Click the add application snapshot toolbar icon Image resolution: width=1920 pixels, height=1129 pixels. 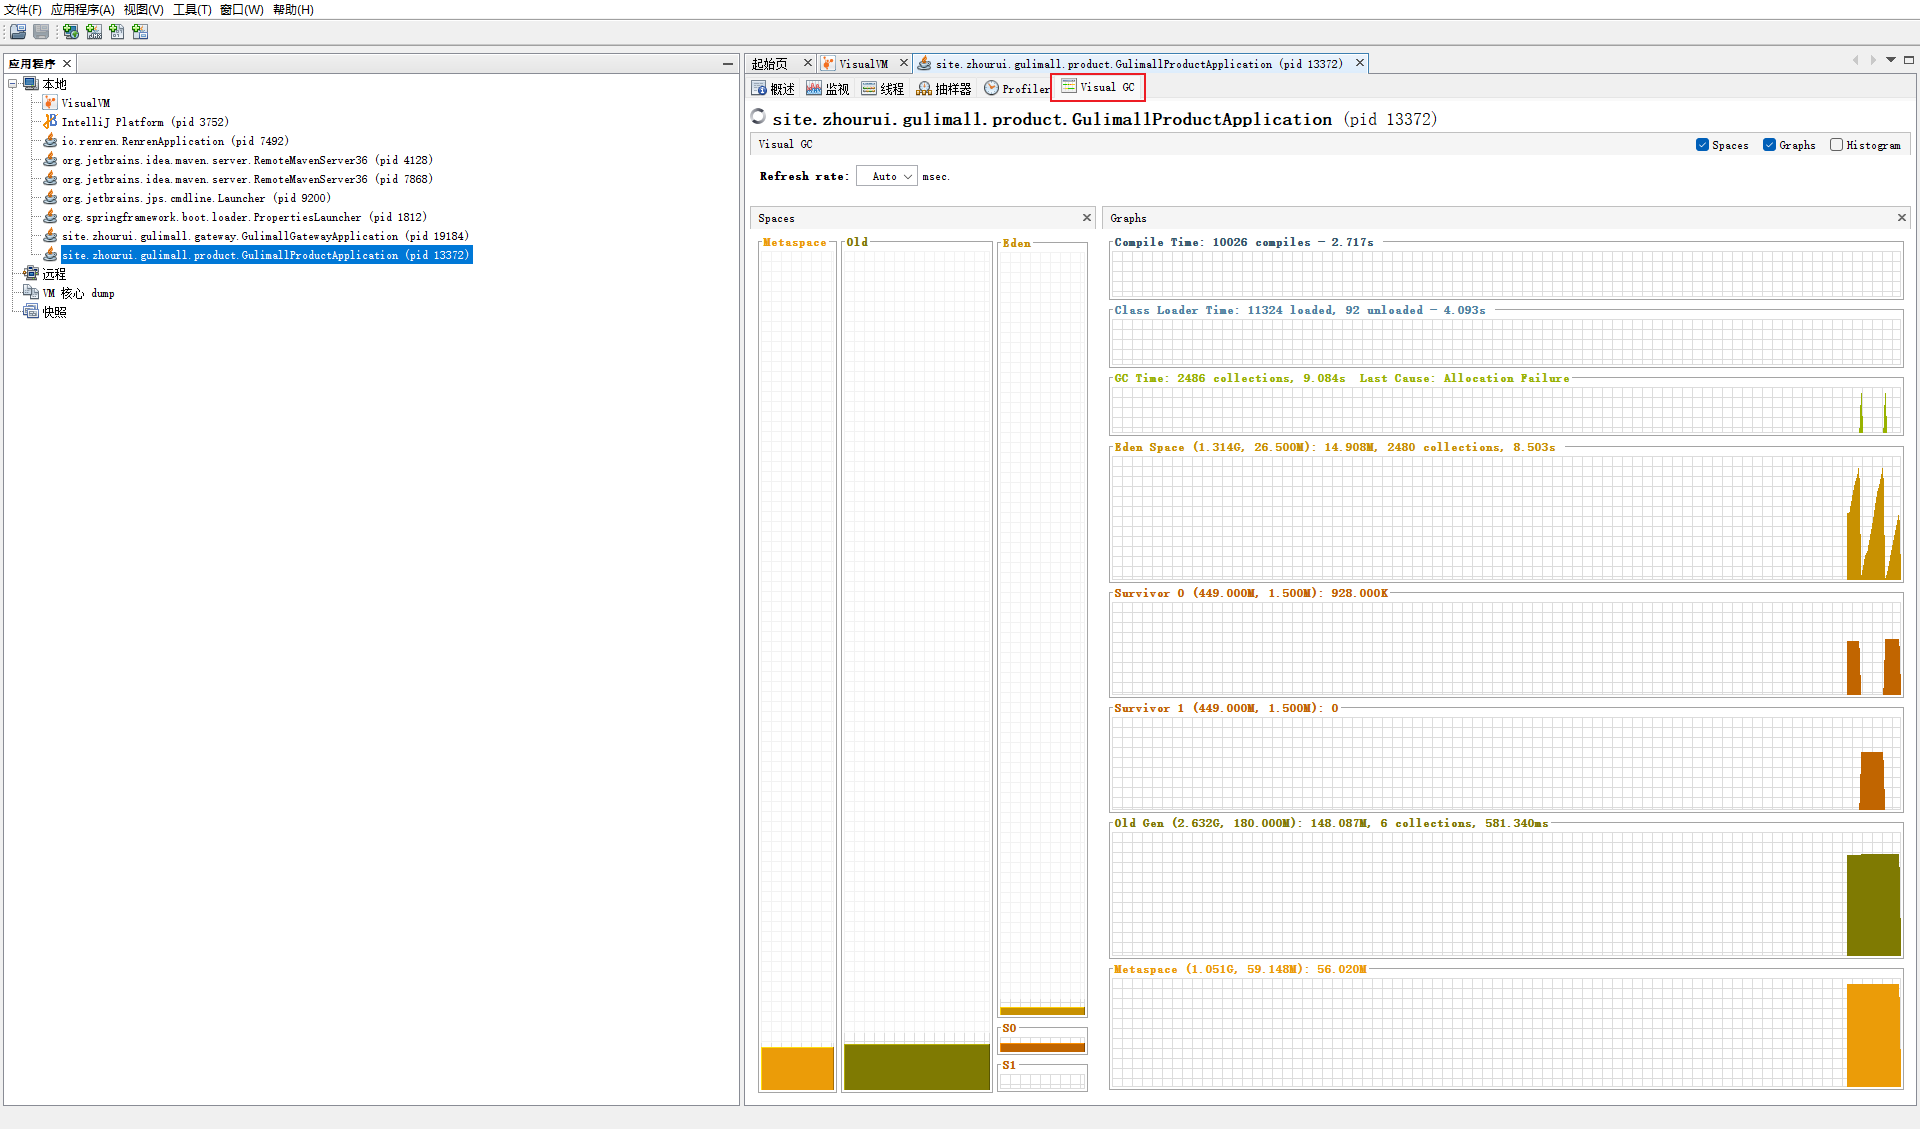tap(140, 32)
